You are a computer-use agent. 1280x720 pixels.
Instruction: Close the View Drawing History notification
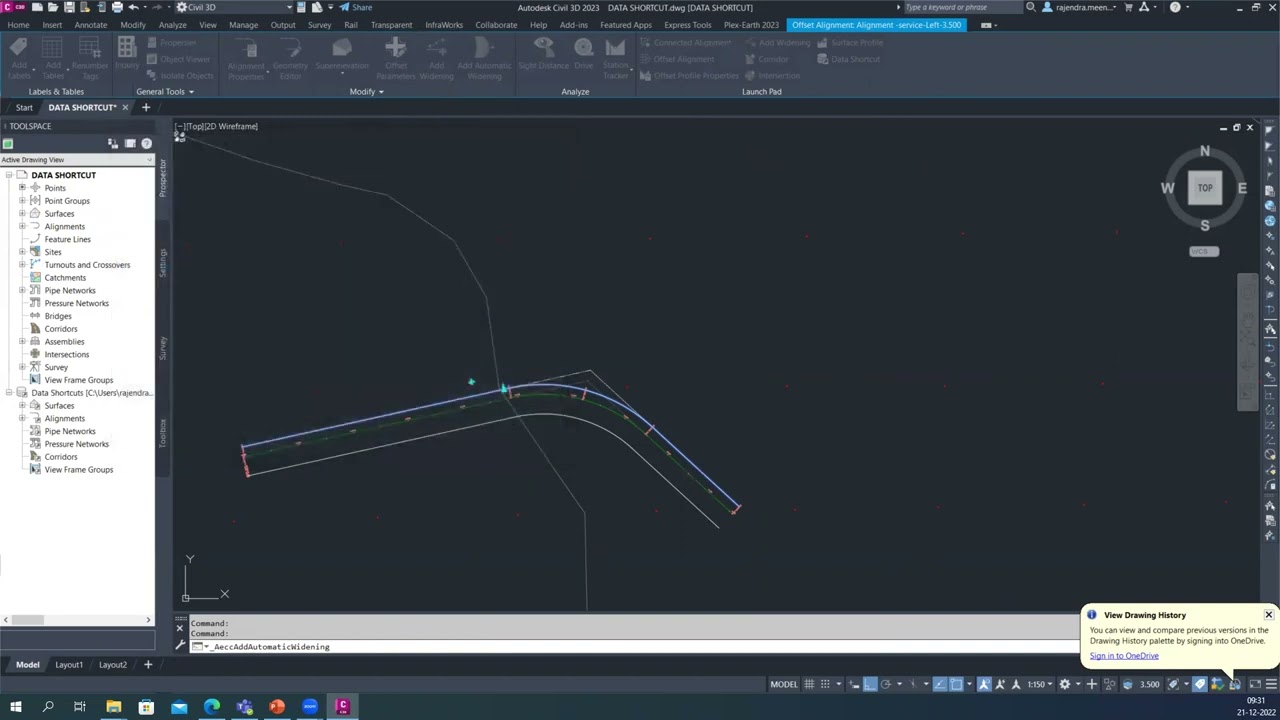click(1268, 614)
